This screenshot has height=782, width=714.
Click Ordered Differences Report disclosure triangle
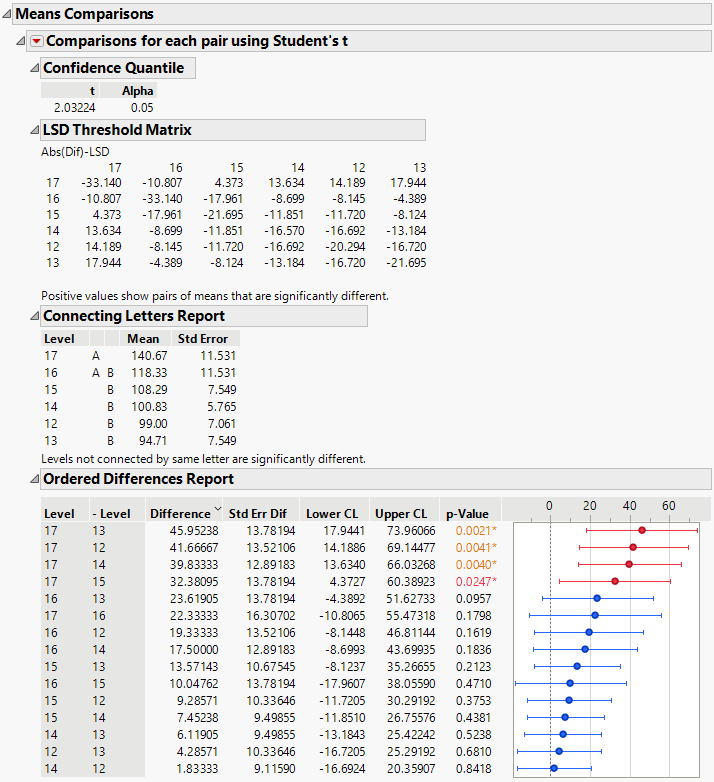(x=34, y=480)
